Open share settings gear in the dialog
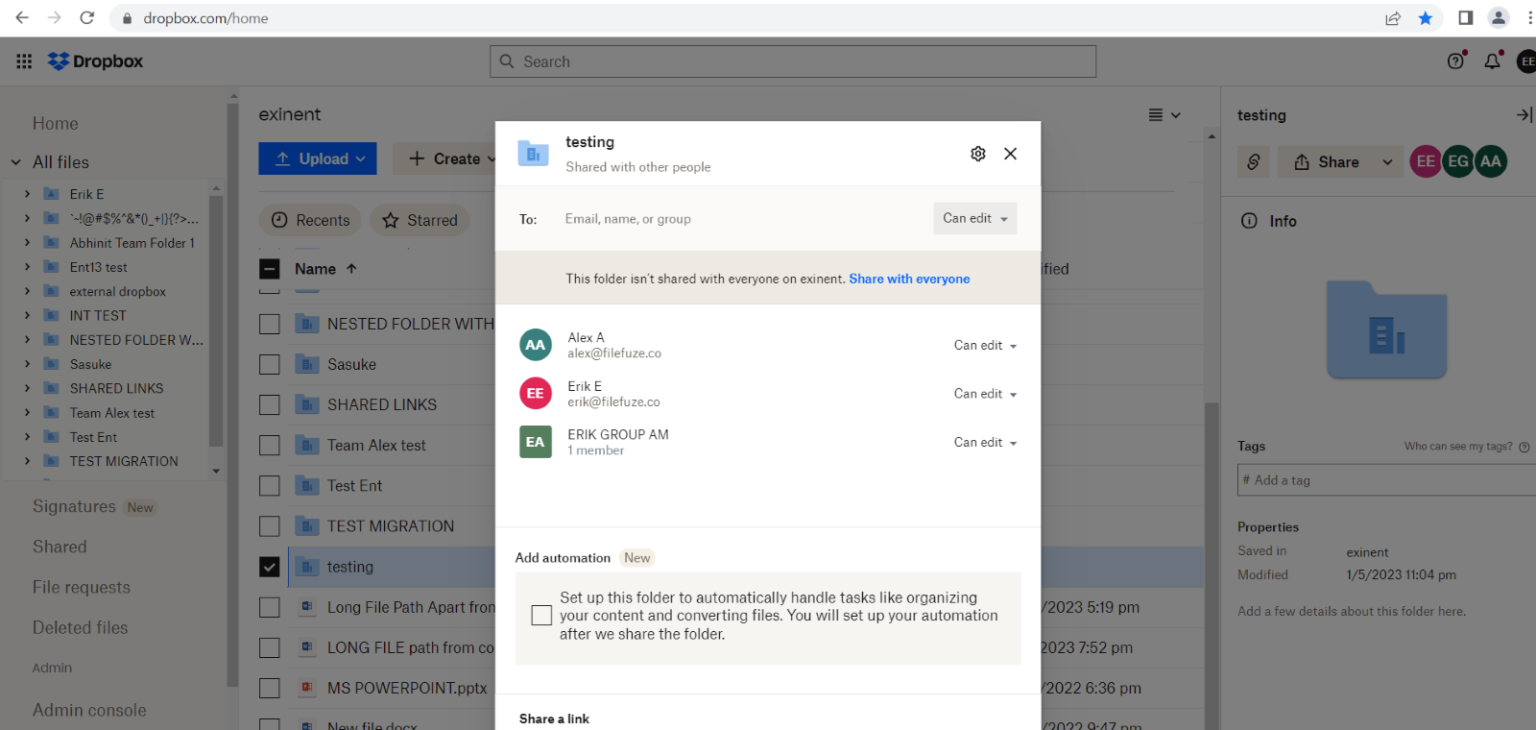The image size is (1536, 730). click(x=977, y=153)
